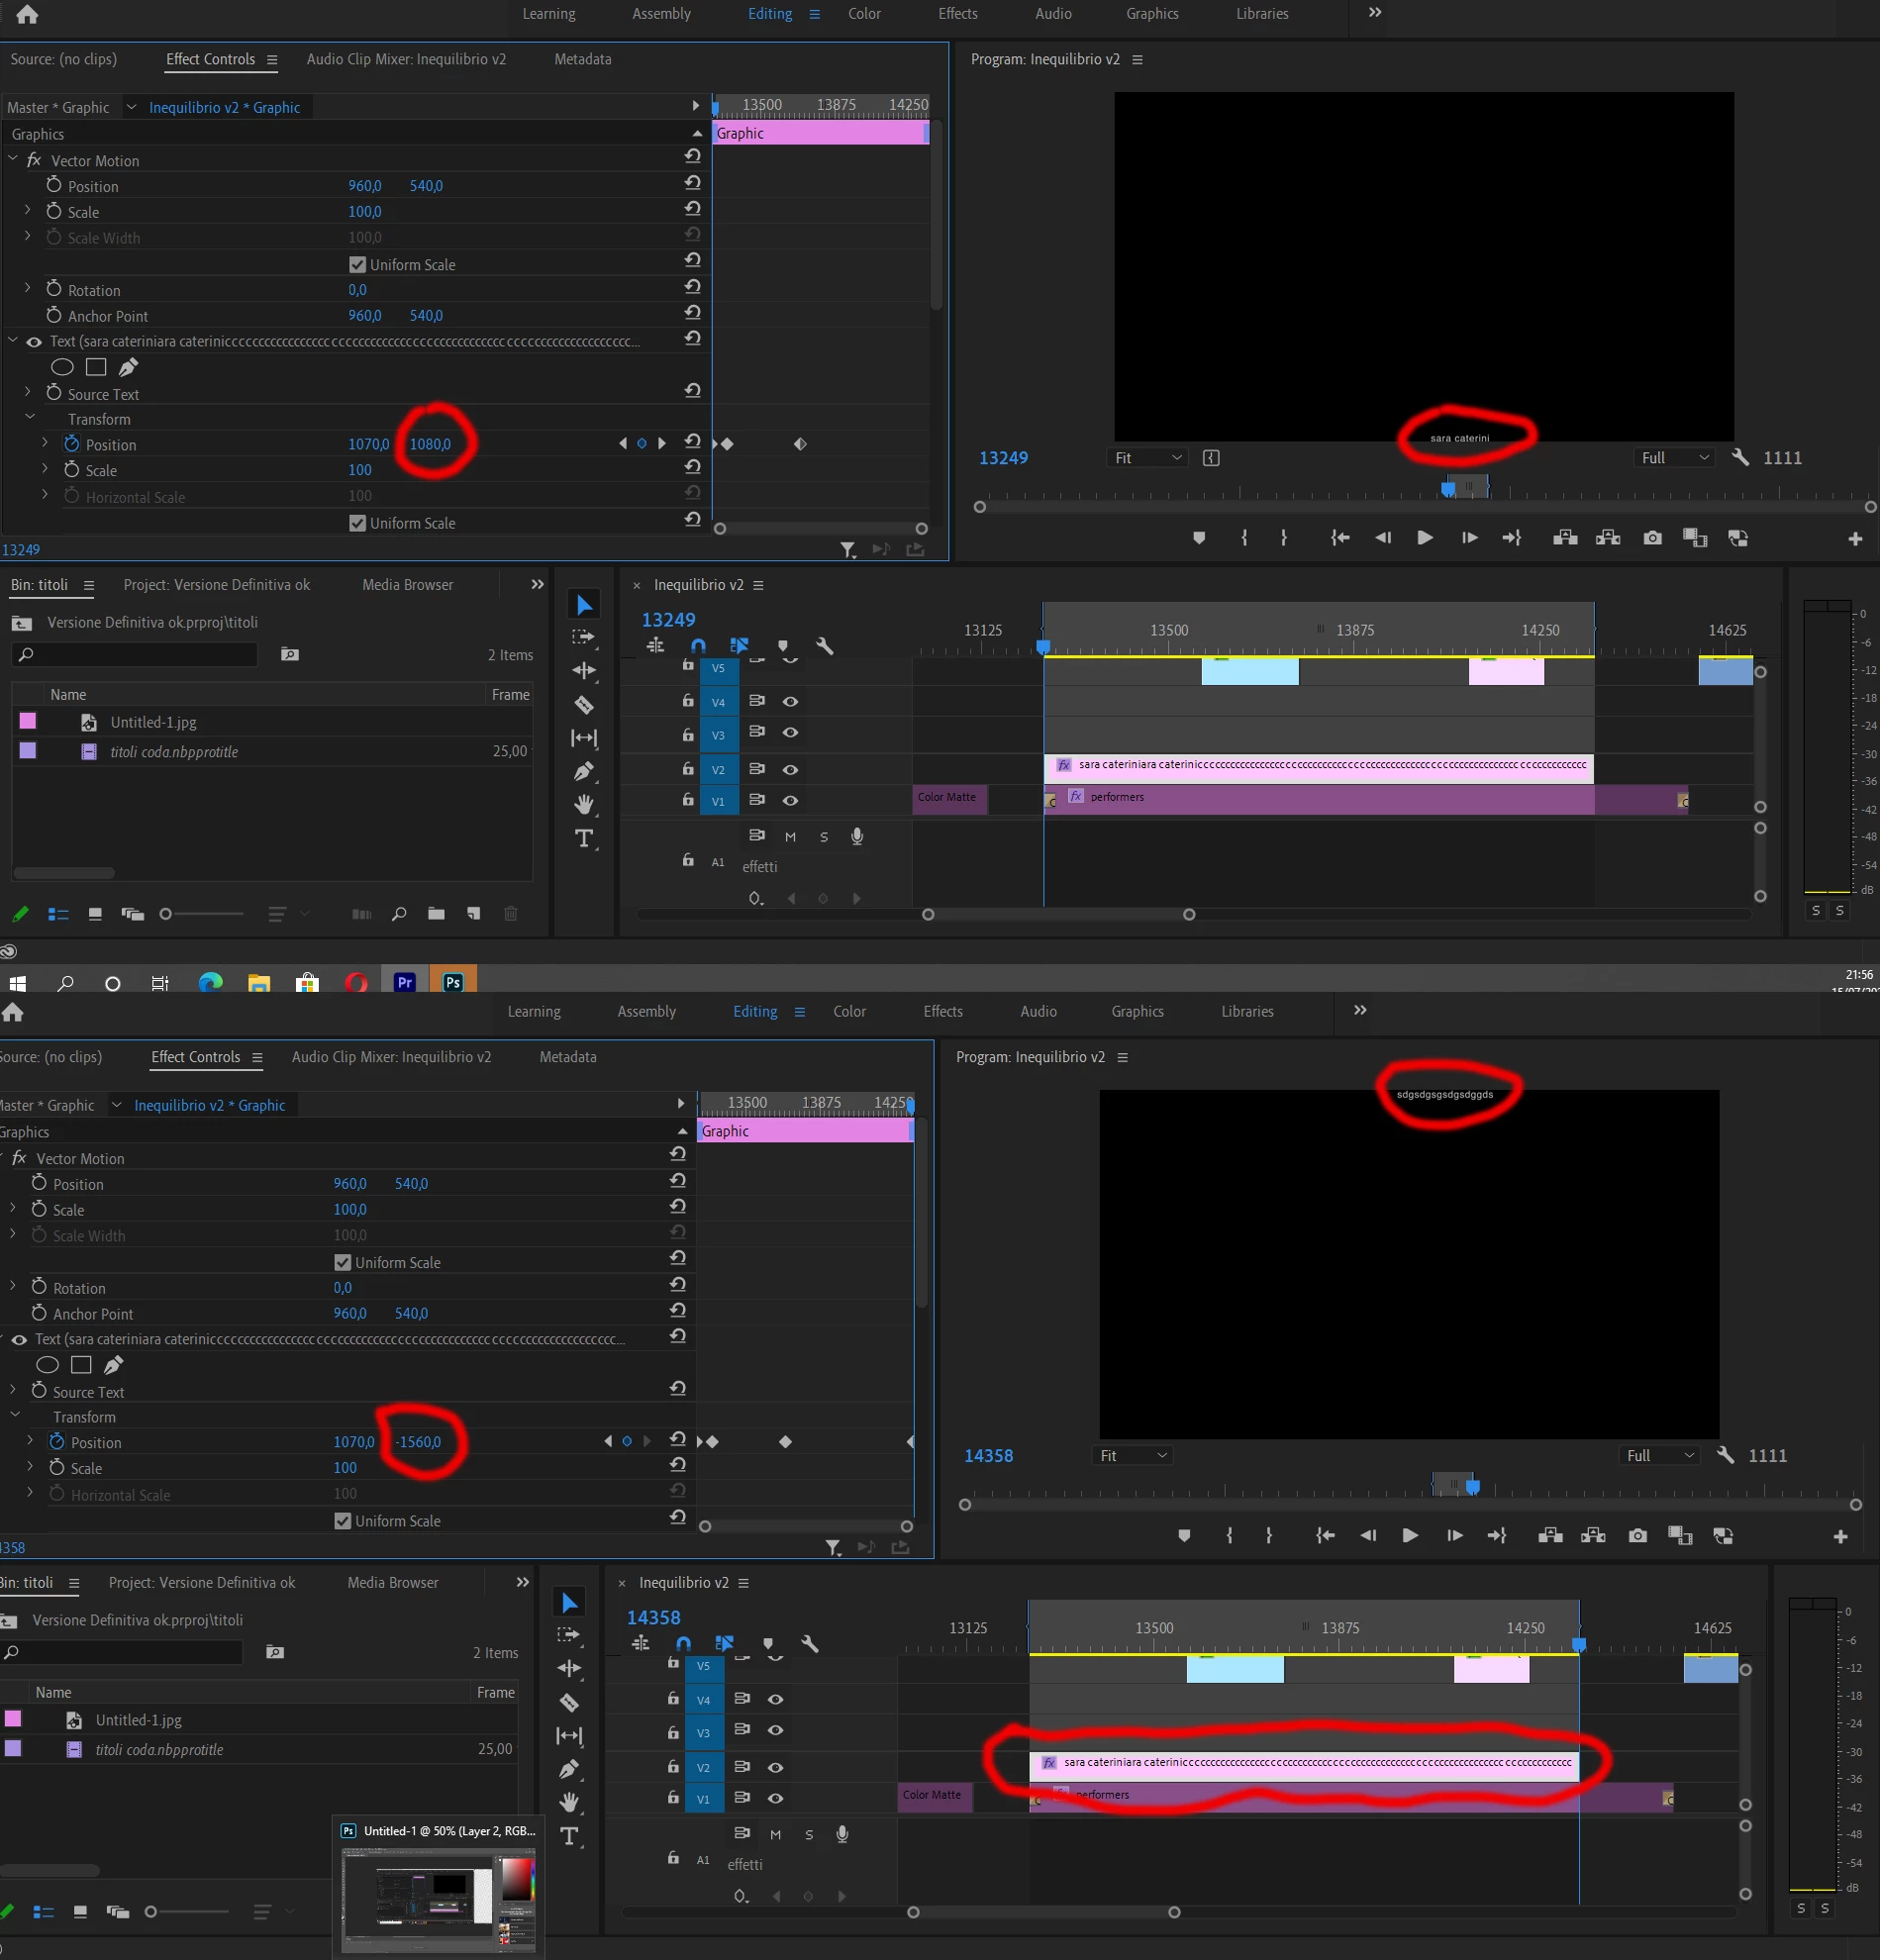Go to In point in upper Program monitor
This screenshot has height=1960, width=1880.
(1340, 538)
